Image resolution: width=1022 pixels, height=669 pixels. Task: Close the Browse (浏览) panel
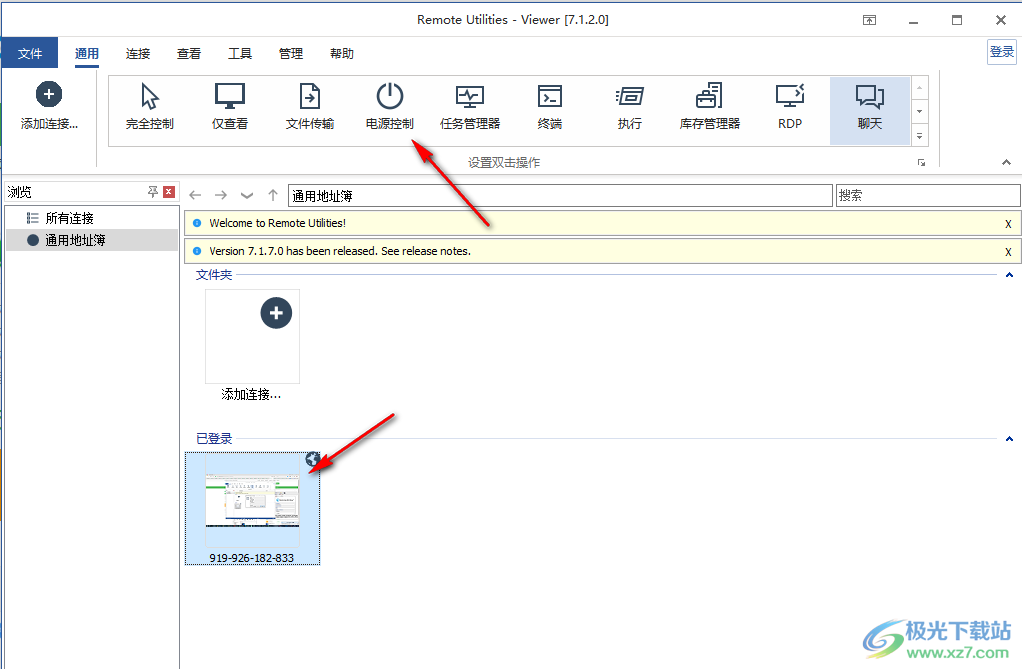tap(169, 192)
